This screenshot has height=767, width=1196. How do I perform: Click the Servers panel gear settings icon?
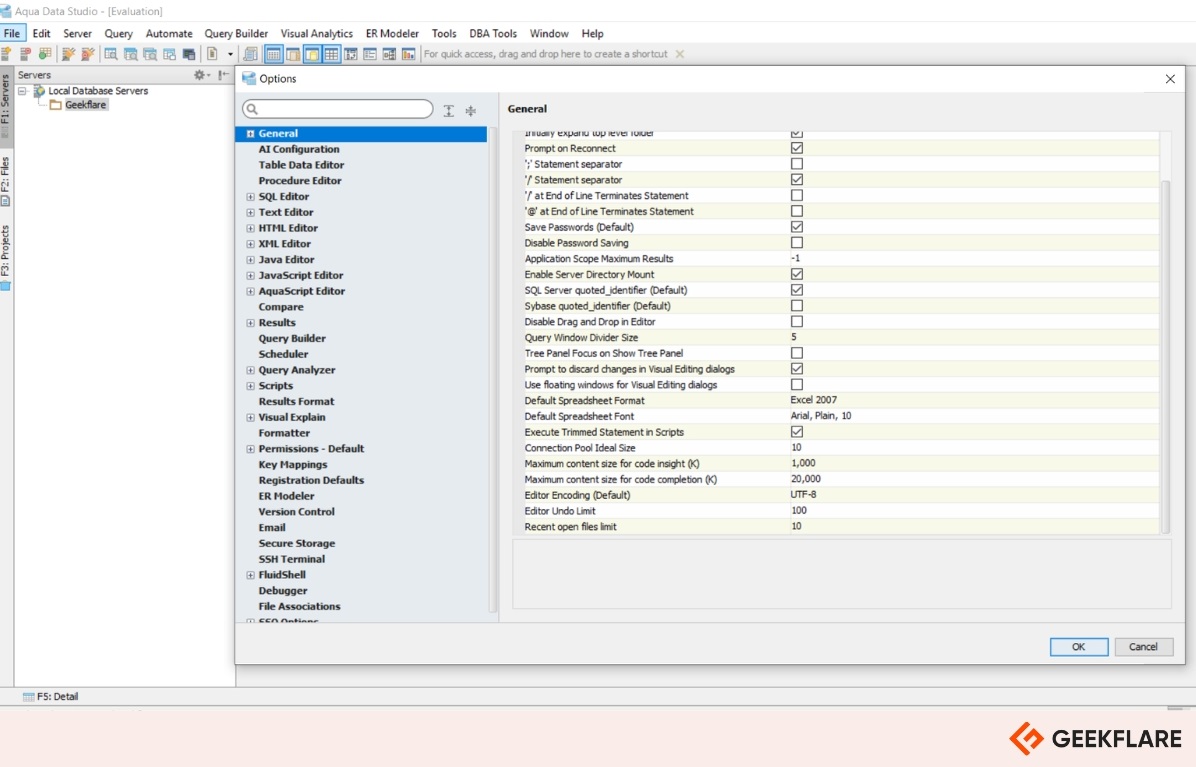pyautogui.click(x=200, y=75)
